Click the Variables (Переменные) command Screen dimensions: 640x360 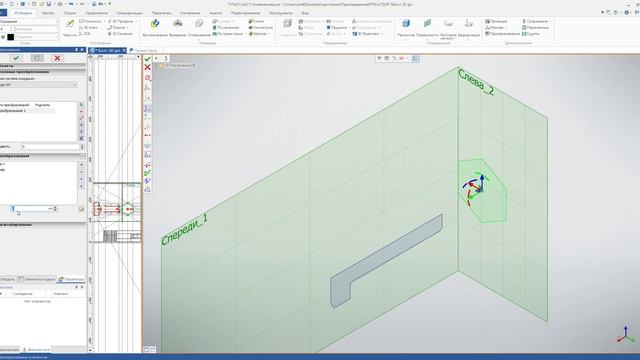coord(535,27)
